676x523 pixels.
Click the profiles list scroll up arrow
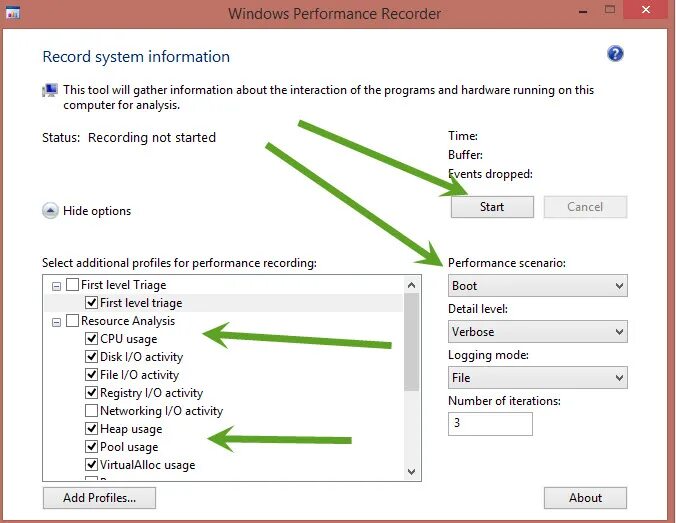tap(411, 285)
